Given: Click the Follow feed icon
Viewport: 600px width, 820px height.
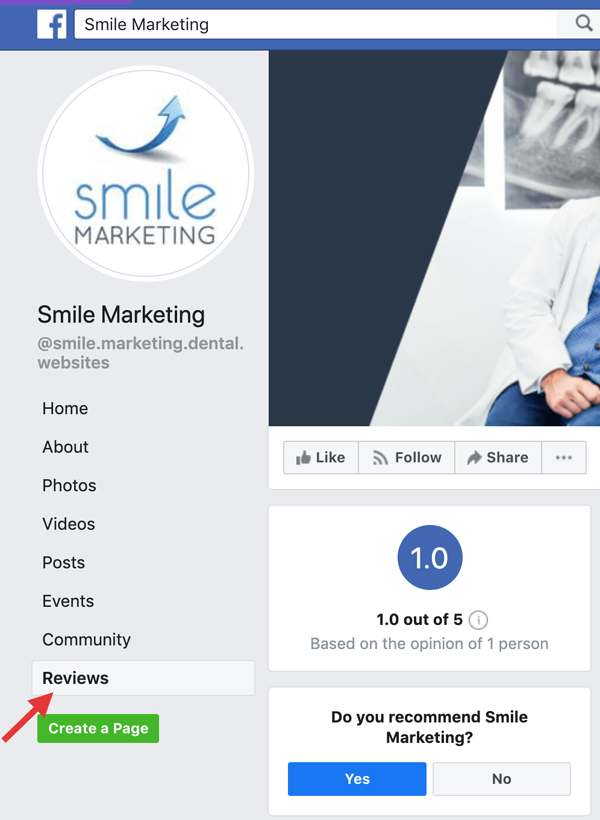Looking at the screenshot, I should [380, 458].
